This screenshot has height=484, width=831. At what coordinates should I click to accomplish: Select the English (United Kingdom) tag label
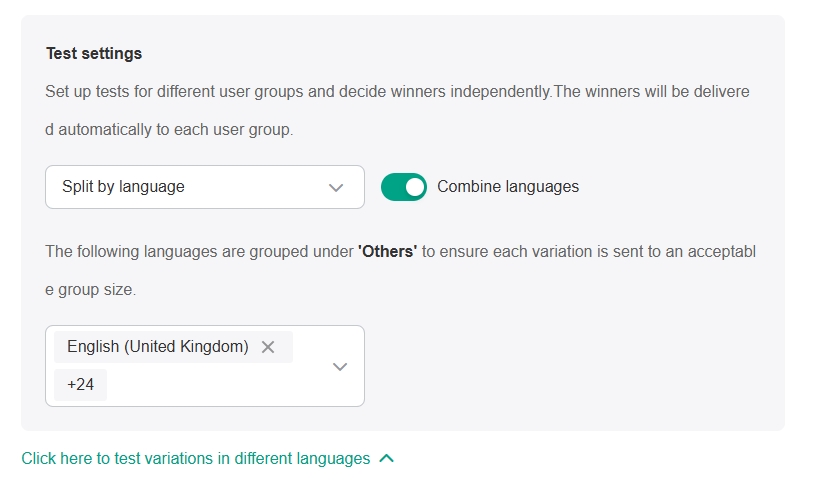tap(157, 347)
